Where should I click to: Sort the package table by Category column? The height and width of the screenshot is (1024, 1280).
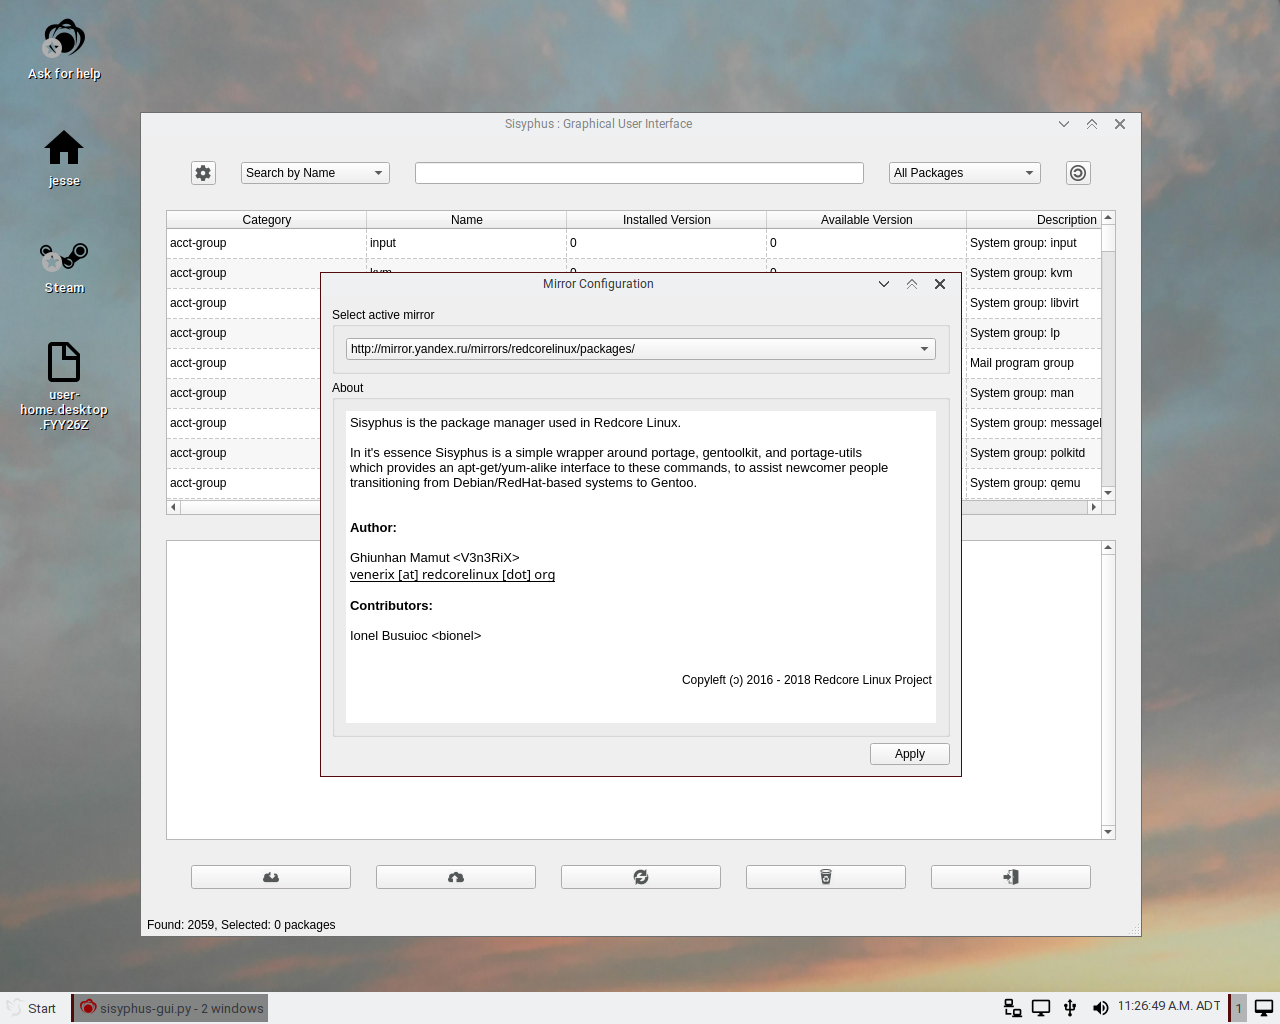(267, 220)
